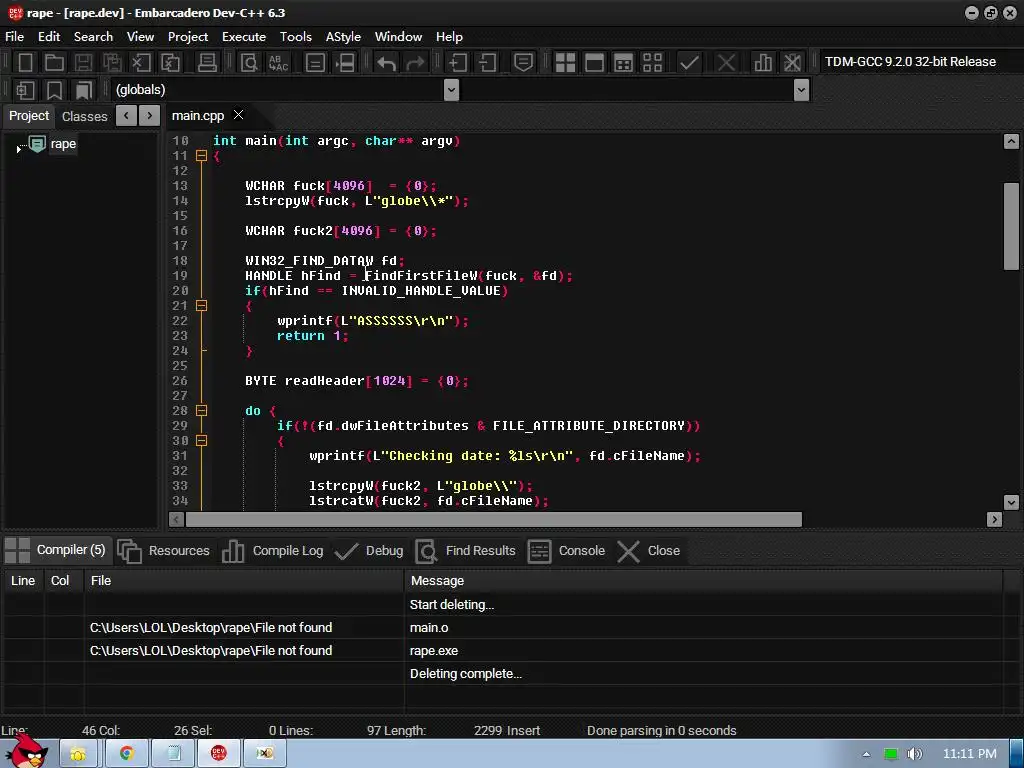Click the speech-bubble toolbar icon beside Redo group
1024x768 pixels.
(x=523, y=62)
